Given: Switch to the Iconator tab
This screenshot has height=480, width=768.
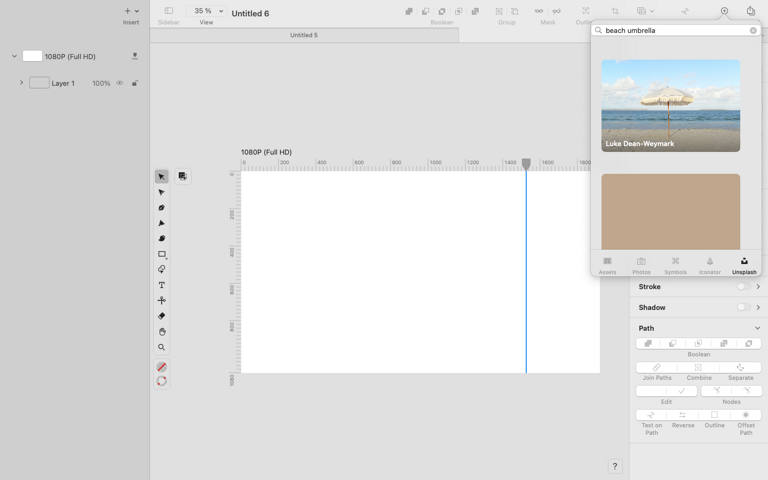Looking at the screenshot, I should pos(710,265).
